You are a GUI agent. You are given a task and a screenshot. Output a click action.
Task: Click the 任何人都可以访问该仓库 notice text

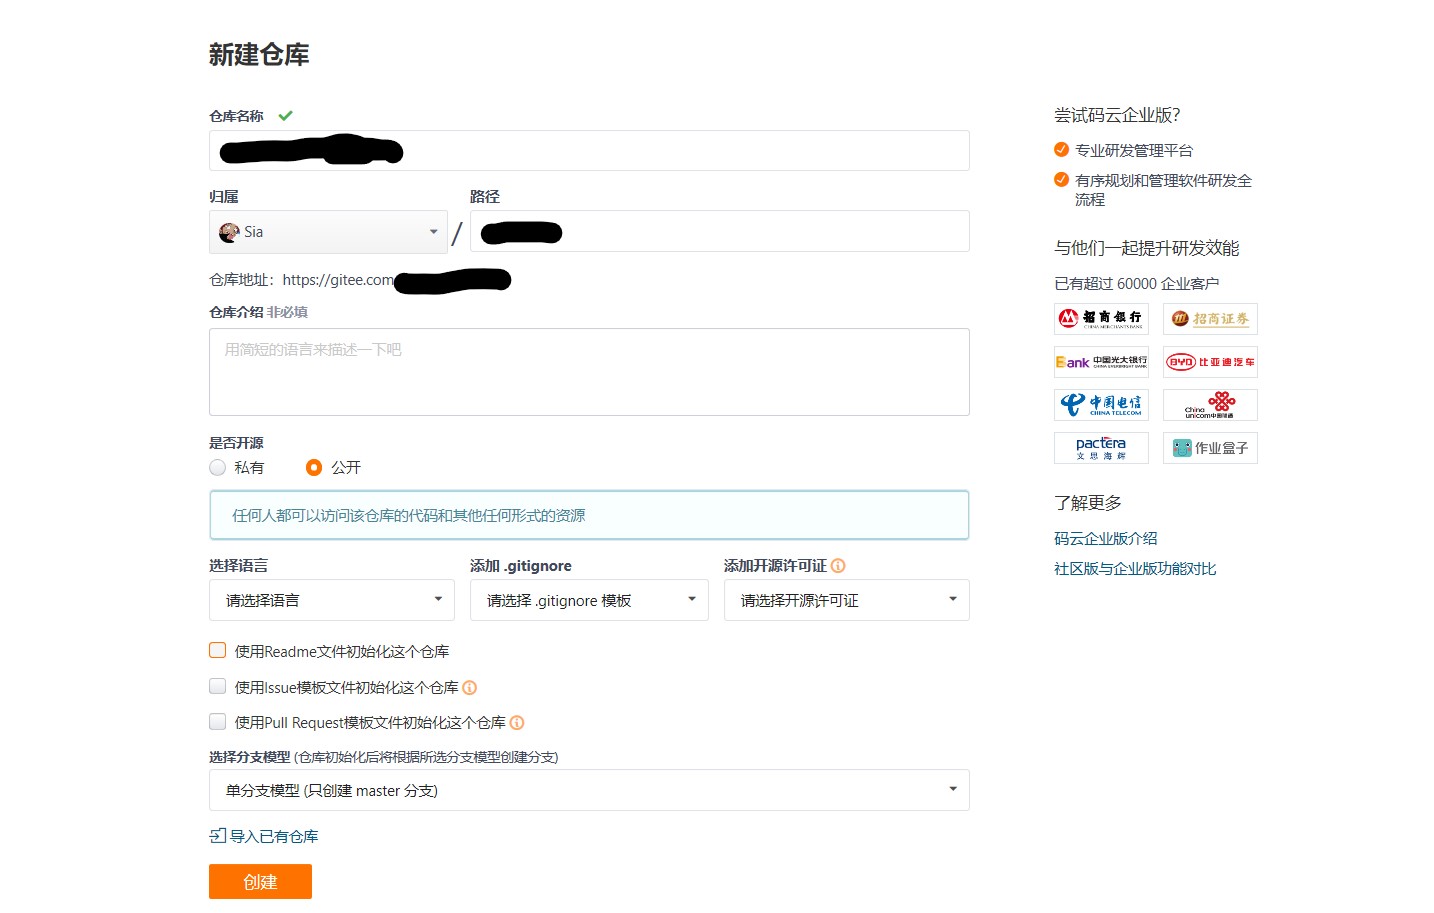[x=409, y=516]
